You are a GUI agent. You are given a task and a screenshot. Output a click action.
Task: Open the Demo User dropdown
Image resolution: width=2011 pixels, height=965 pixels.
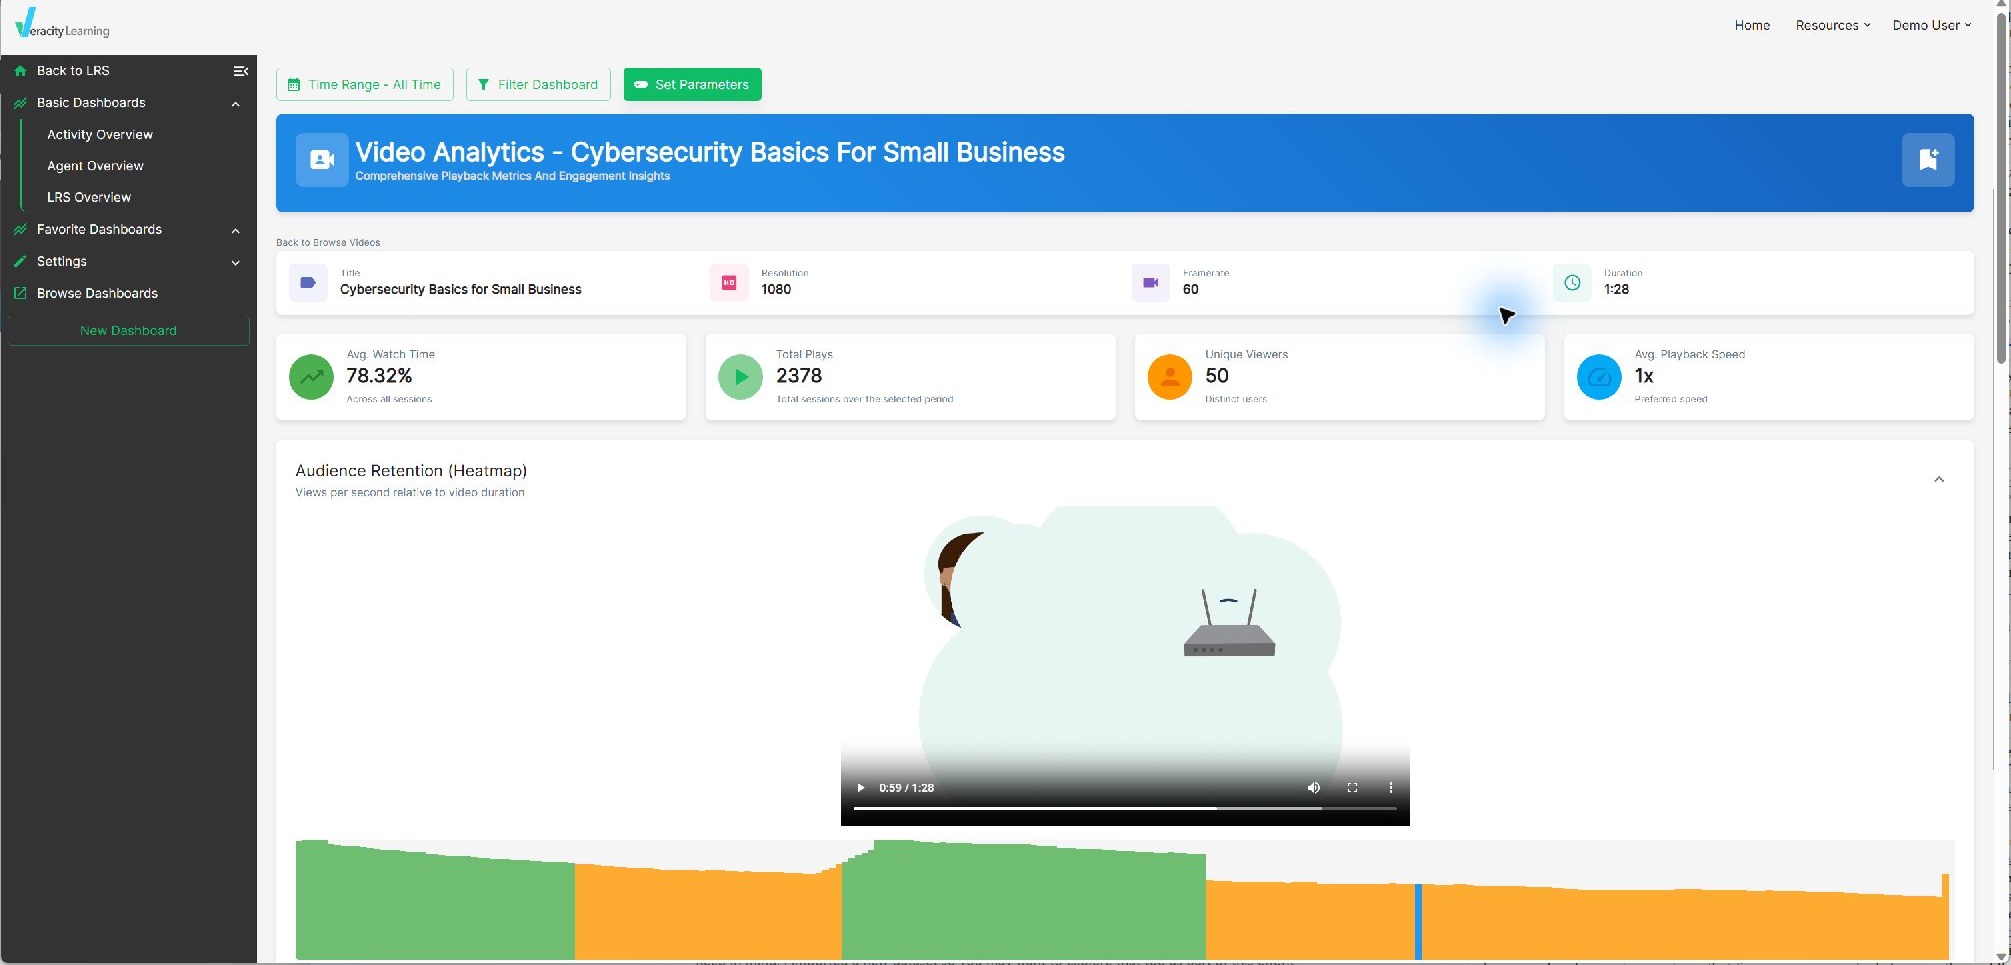pos(1931,26)
